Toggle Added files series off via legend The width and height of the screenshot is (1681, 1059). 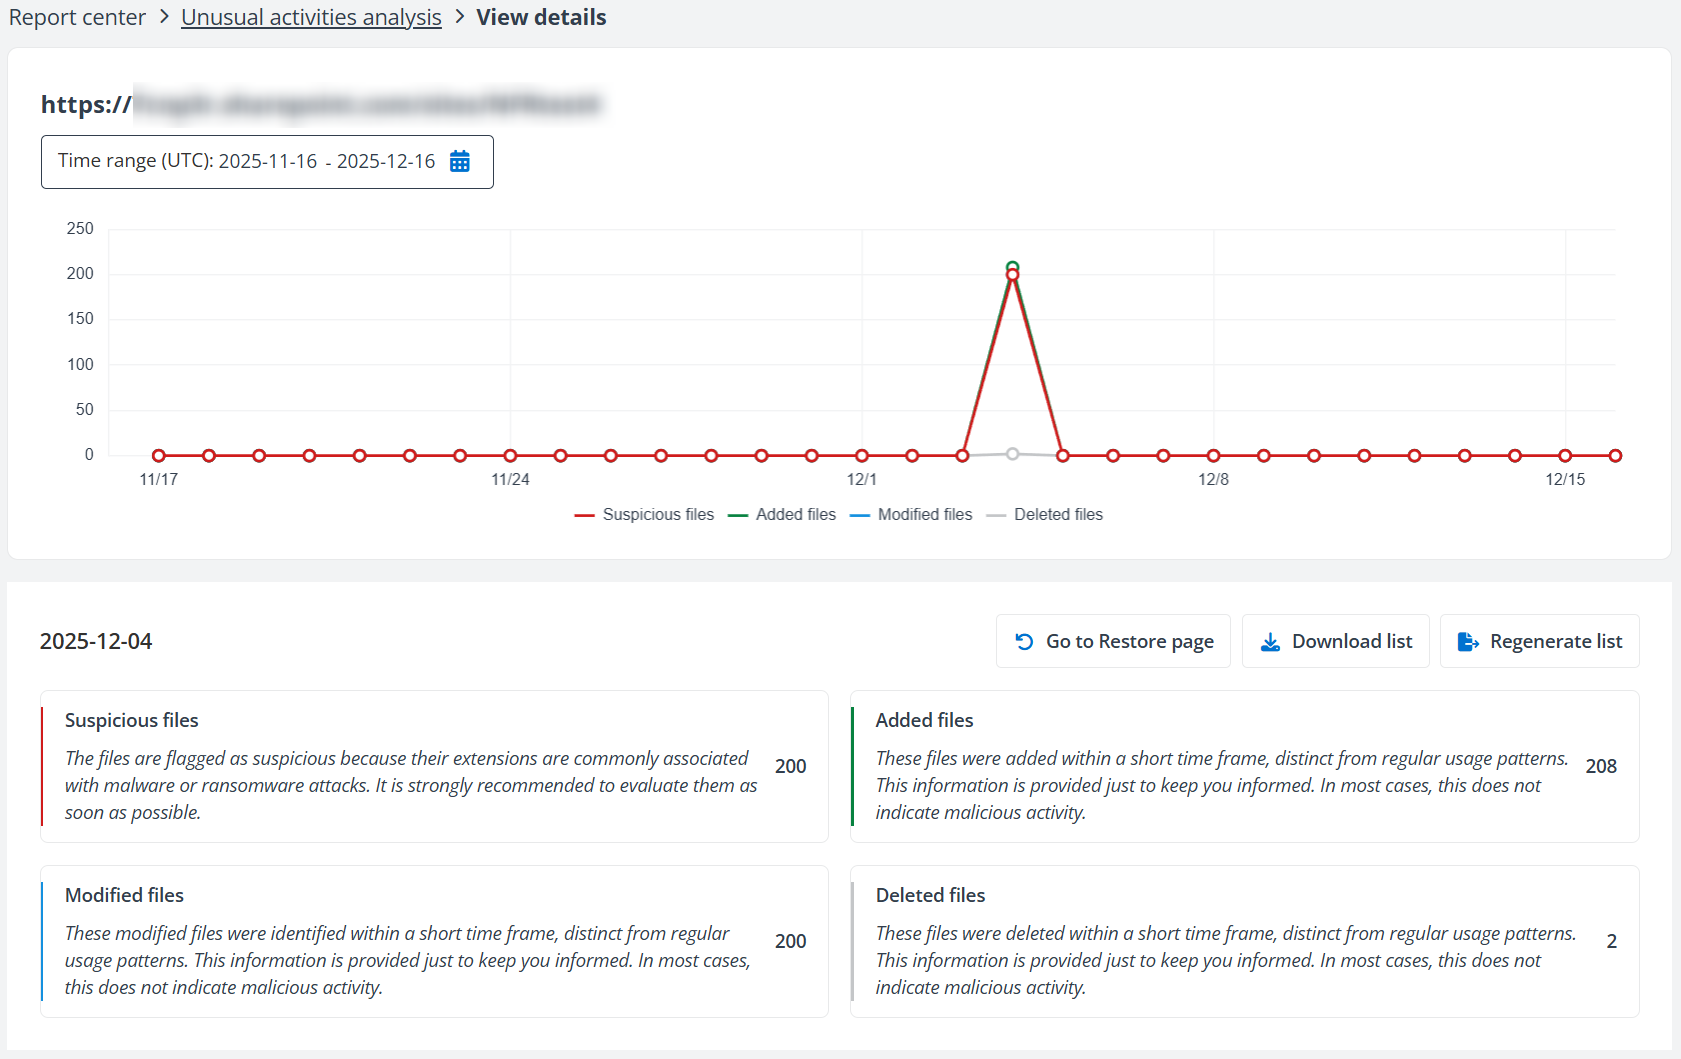tap(796, 514)
